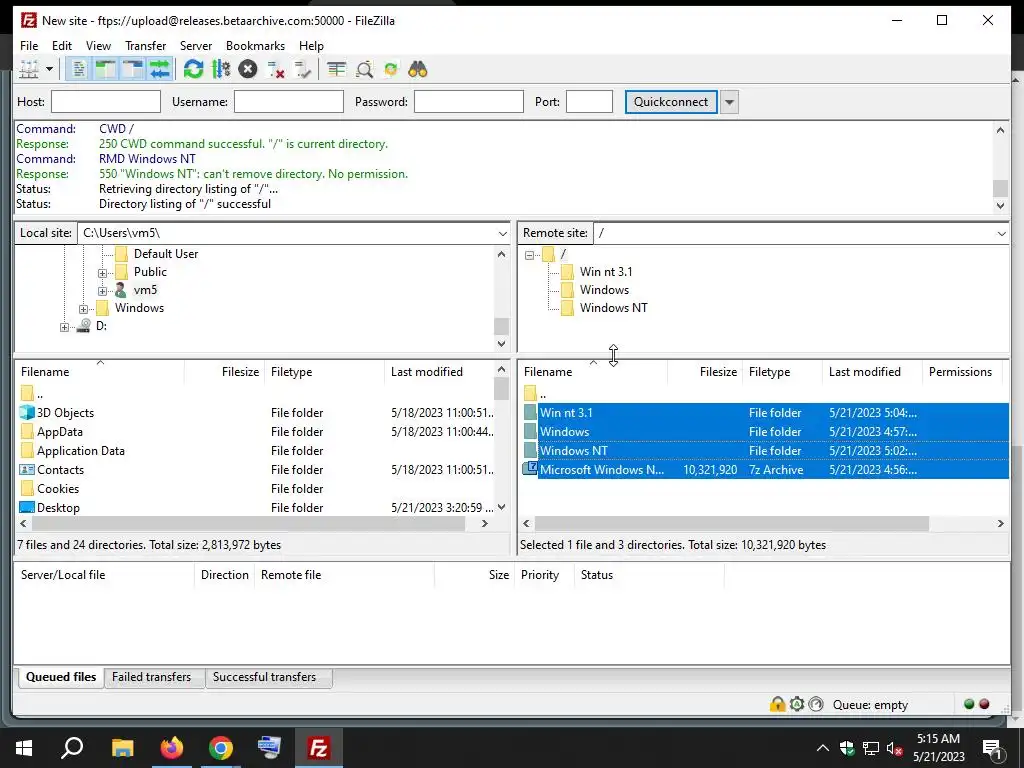This screenshot has width=1024, height=768.
Task: Open Windows Start menu
Action: (x=24, y=748)
